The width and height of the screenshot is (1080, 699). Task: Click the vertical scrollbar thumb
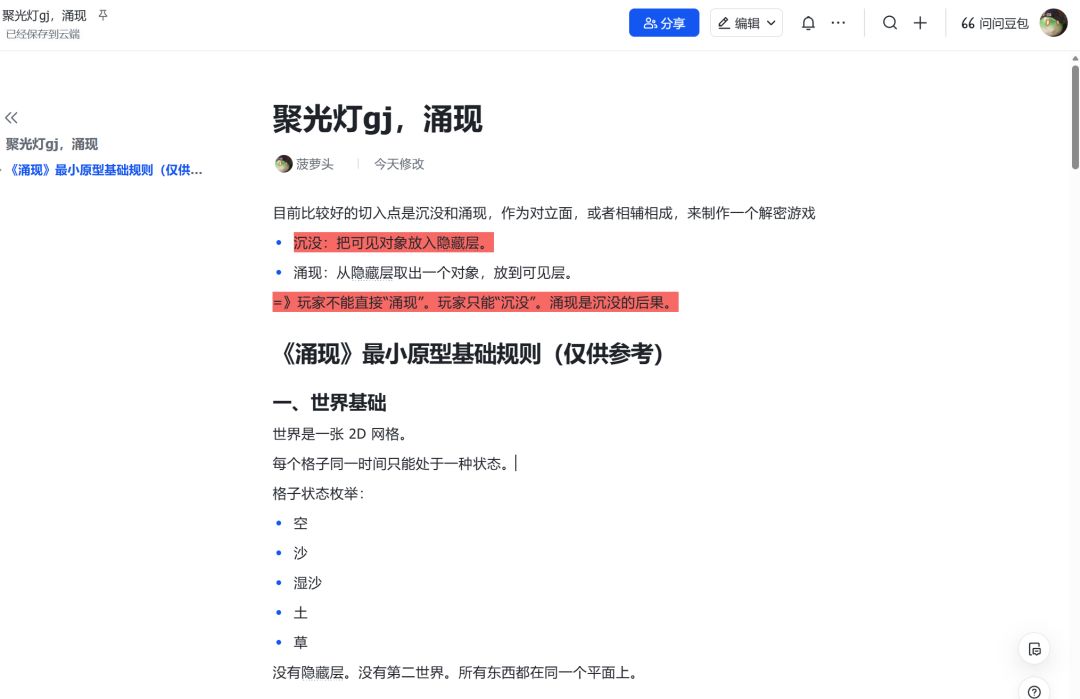pyautogui.click(x=1075, y=116)
